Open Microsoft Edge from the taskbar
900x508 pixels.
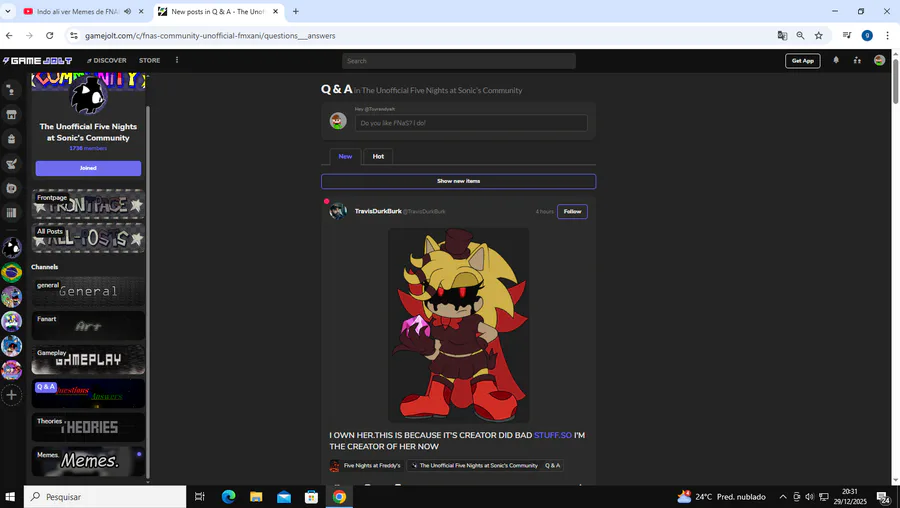(x=228, y=497)
